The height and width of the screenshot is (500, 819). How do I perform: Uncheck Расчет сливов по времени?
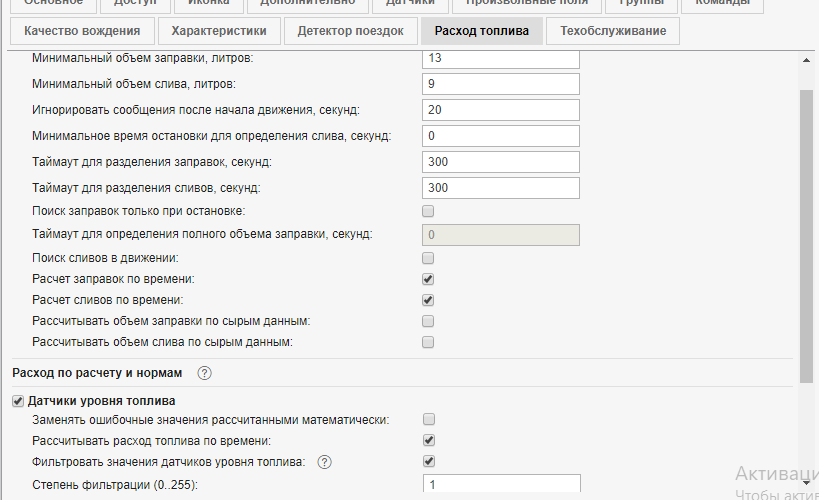pos(428,300)
